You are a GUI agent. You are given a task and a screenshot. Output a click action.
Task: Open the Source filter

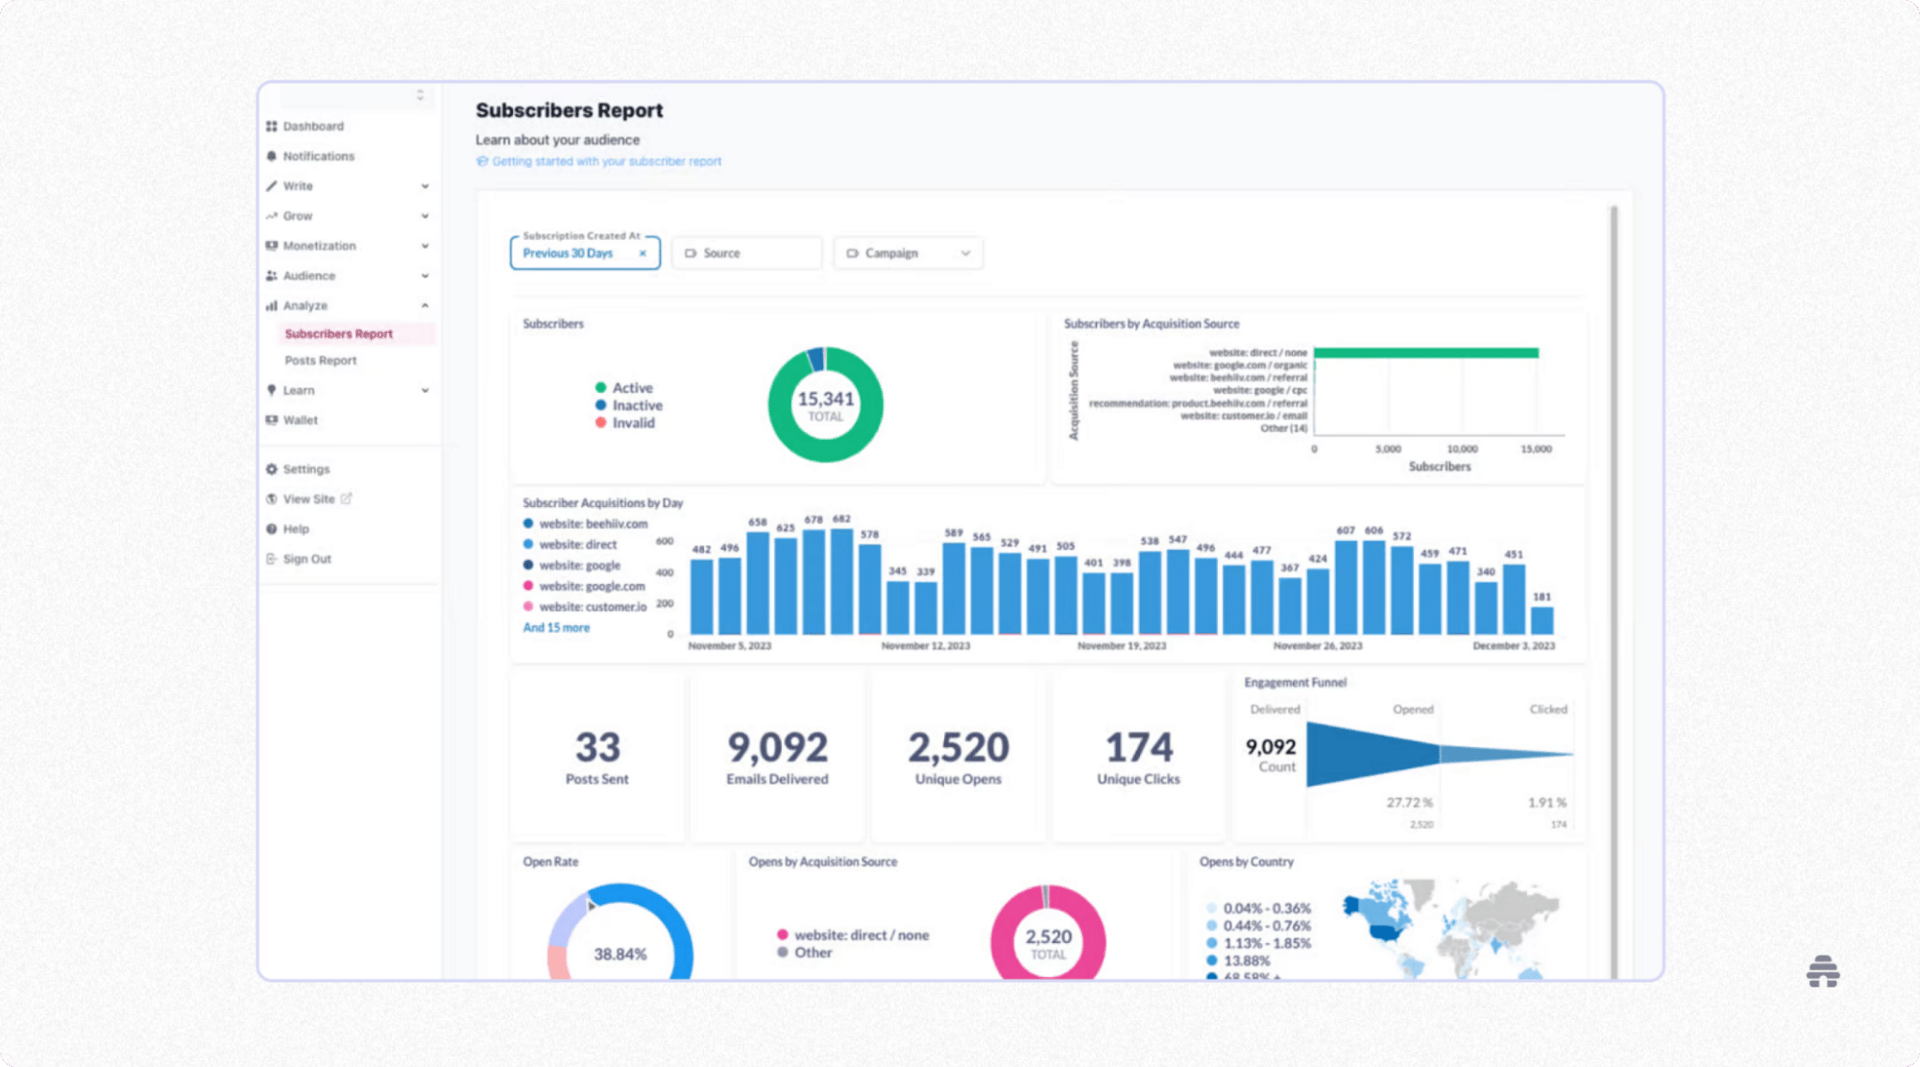click(746, 253)
